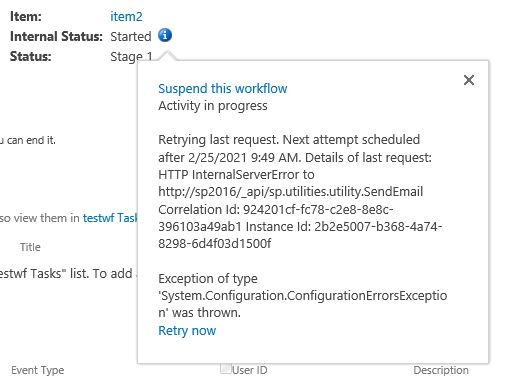This screenshot has width=532, height=378.
Task: Click the Retry now link
Action: (x=187, y=330)
